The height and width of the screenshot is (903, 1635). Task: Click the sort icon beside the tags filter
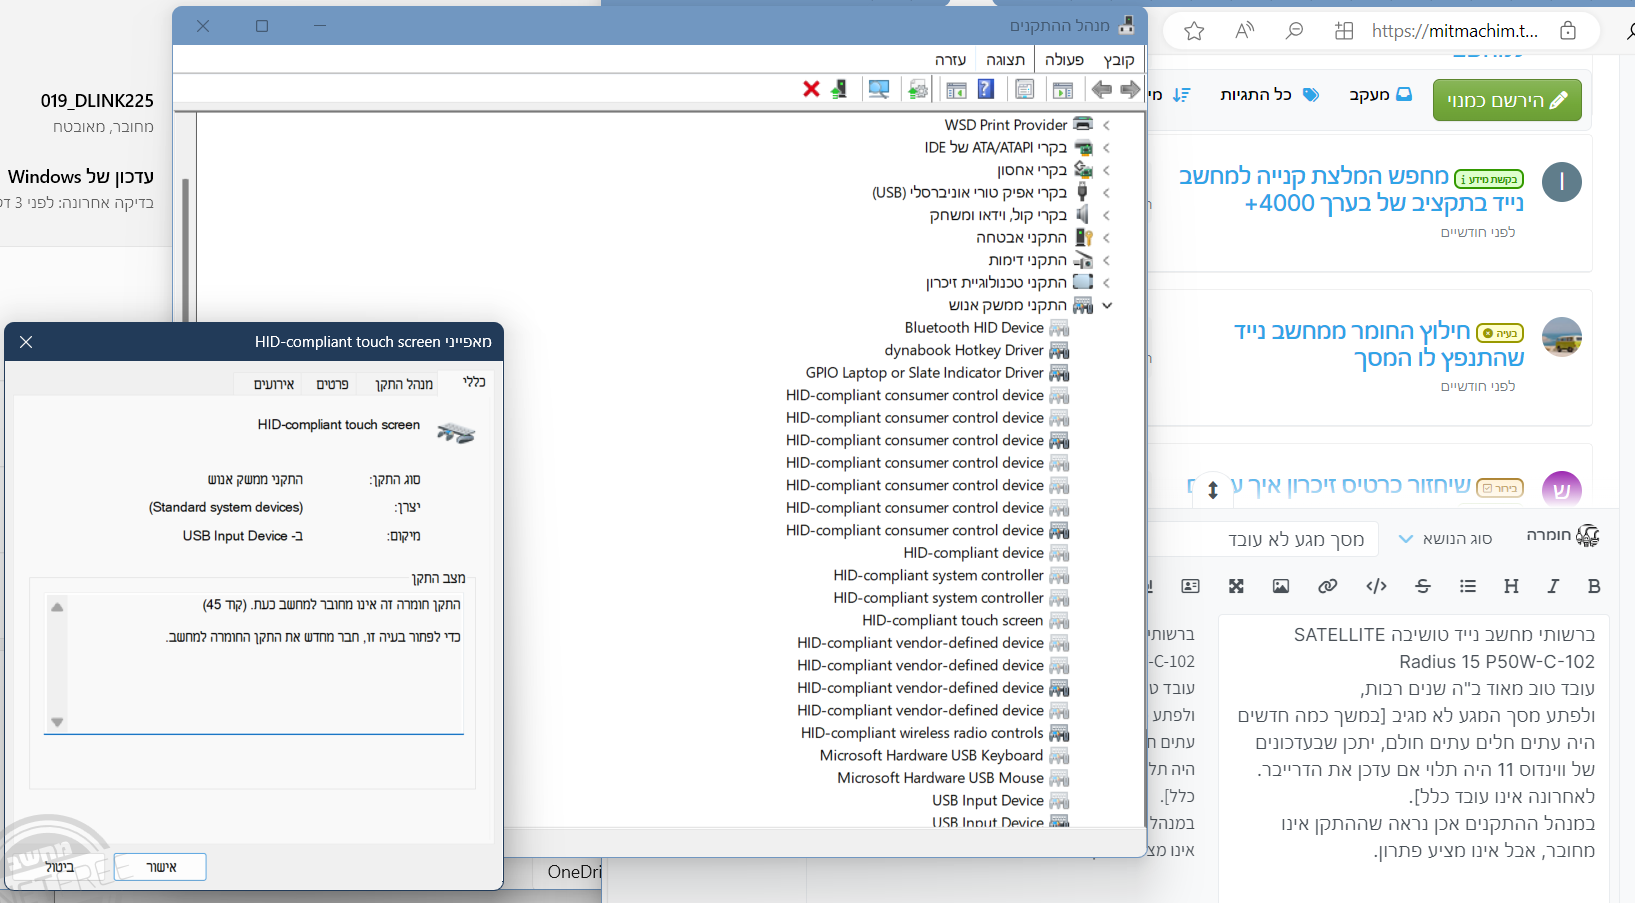pos(1181,95)
